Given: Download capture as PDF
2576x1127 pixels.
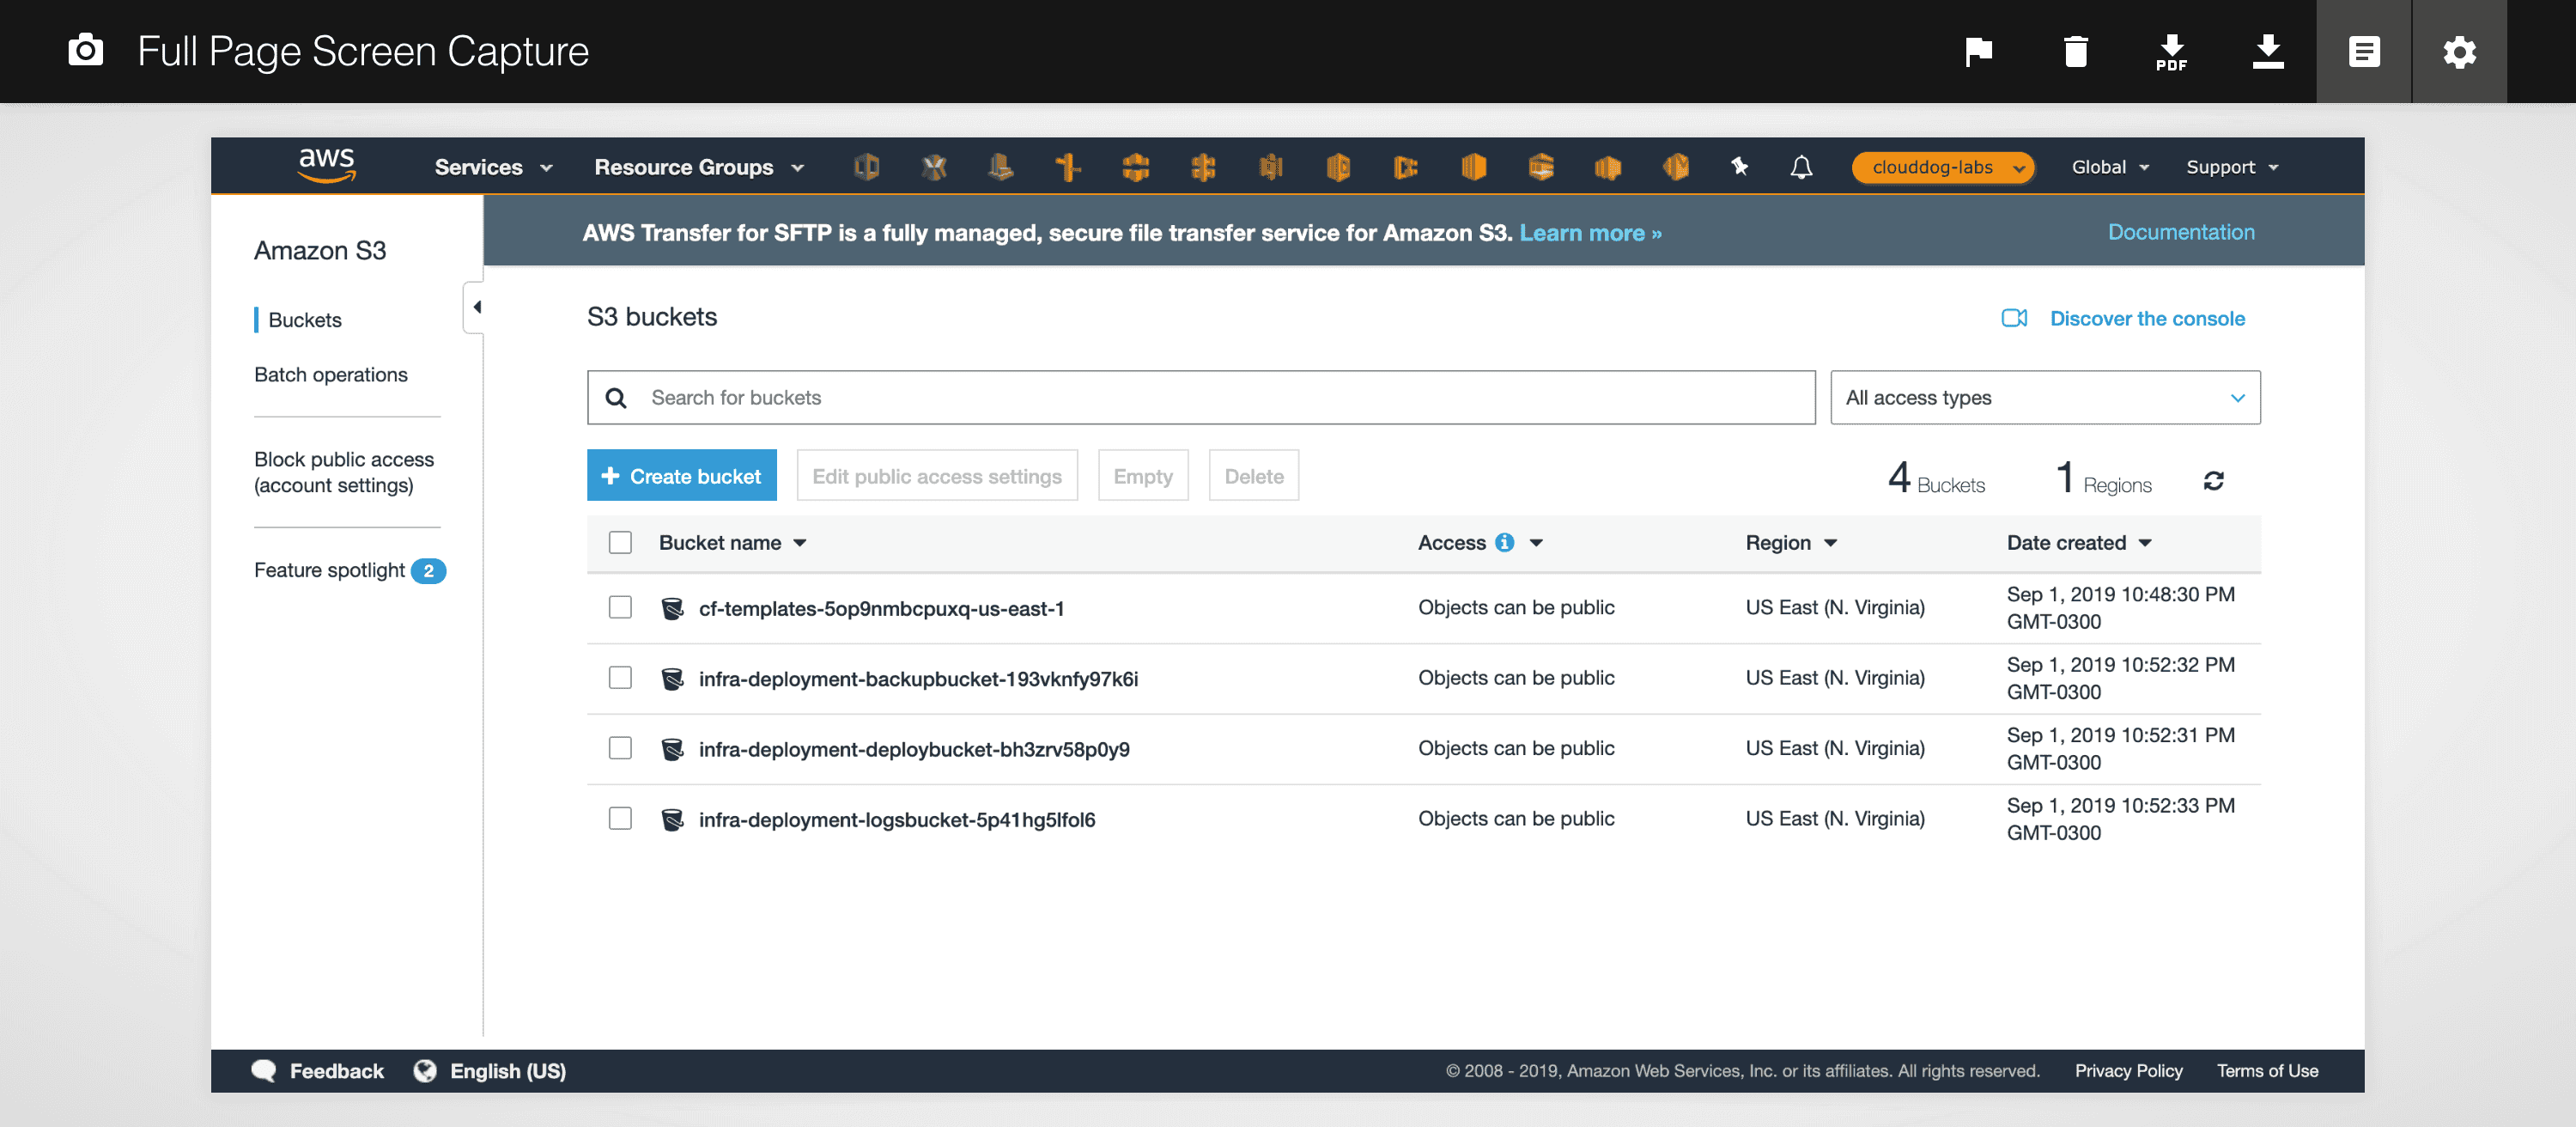Looking at the screenshot, I should tap(2171, 51).
